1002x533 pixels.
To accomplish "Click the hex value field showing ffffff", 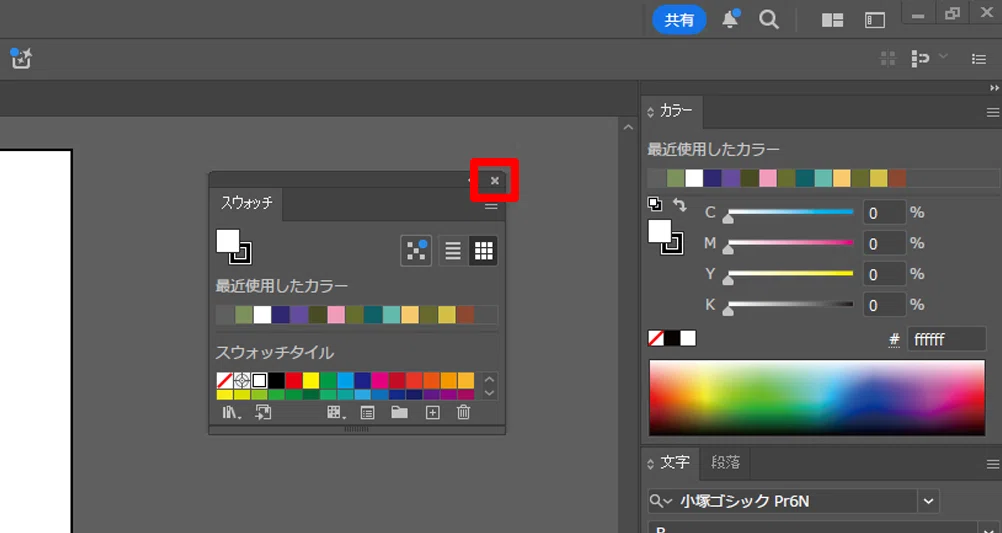I will tap(946, 339).
